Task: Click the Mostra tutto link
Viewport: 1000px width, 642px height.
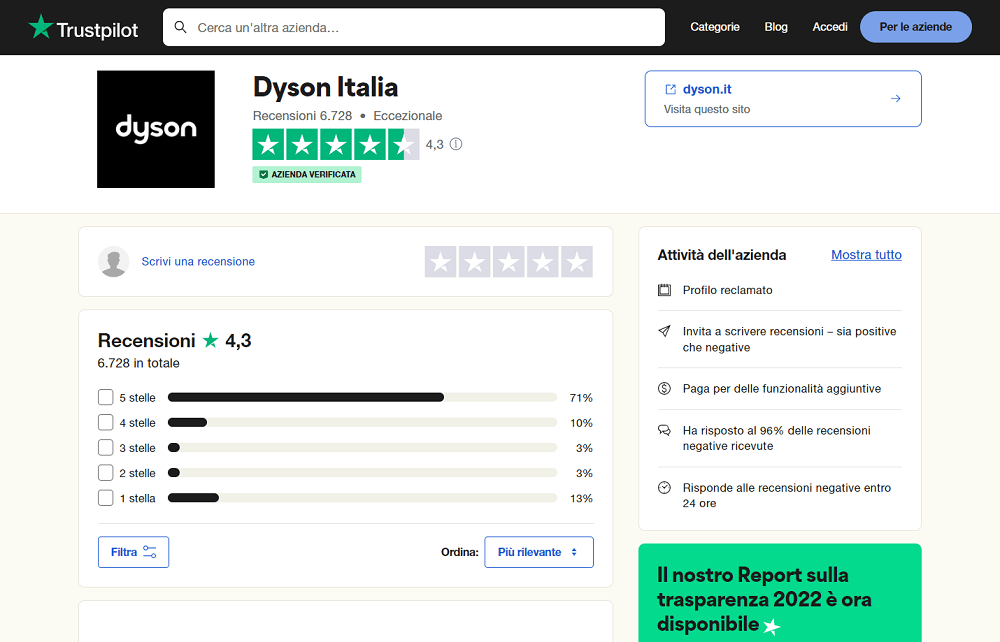Action: click(x=866, y=255)
